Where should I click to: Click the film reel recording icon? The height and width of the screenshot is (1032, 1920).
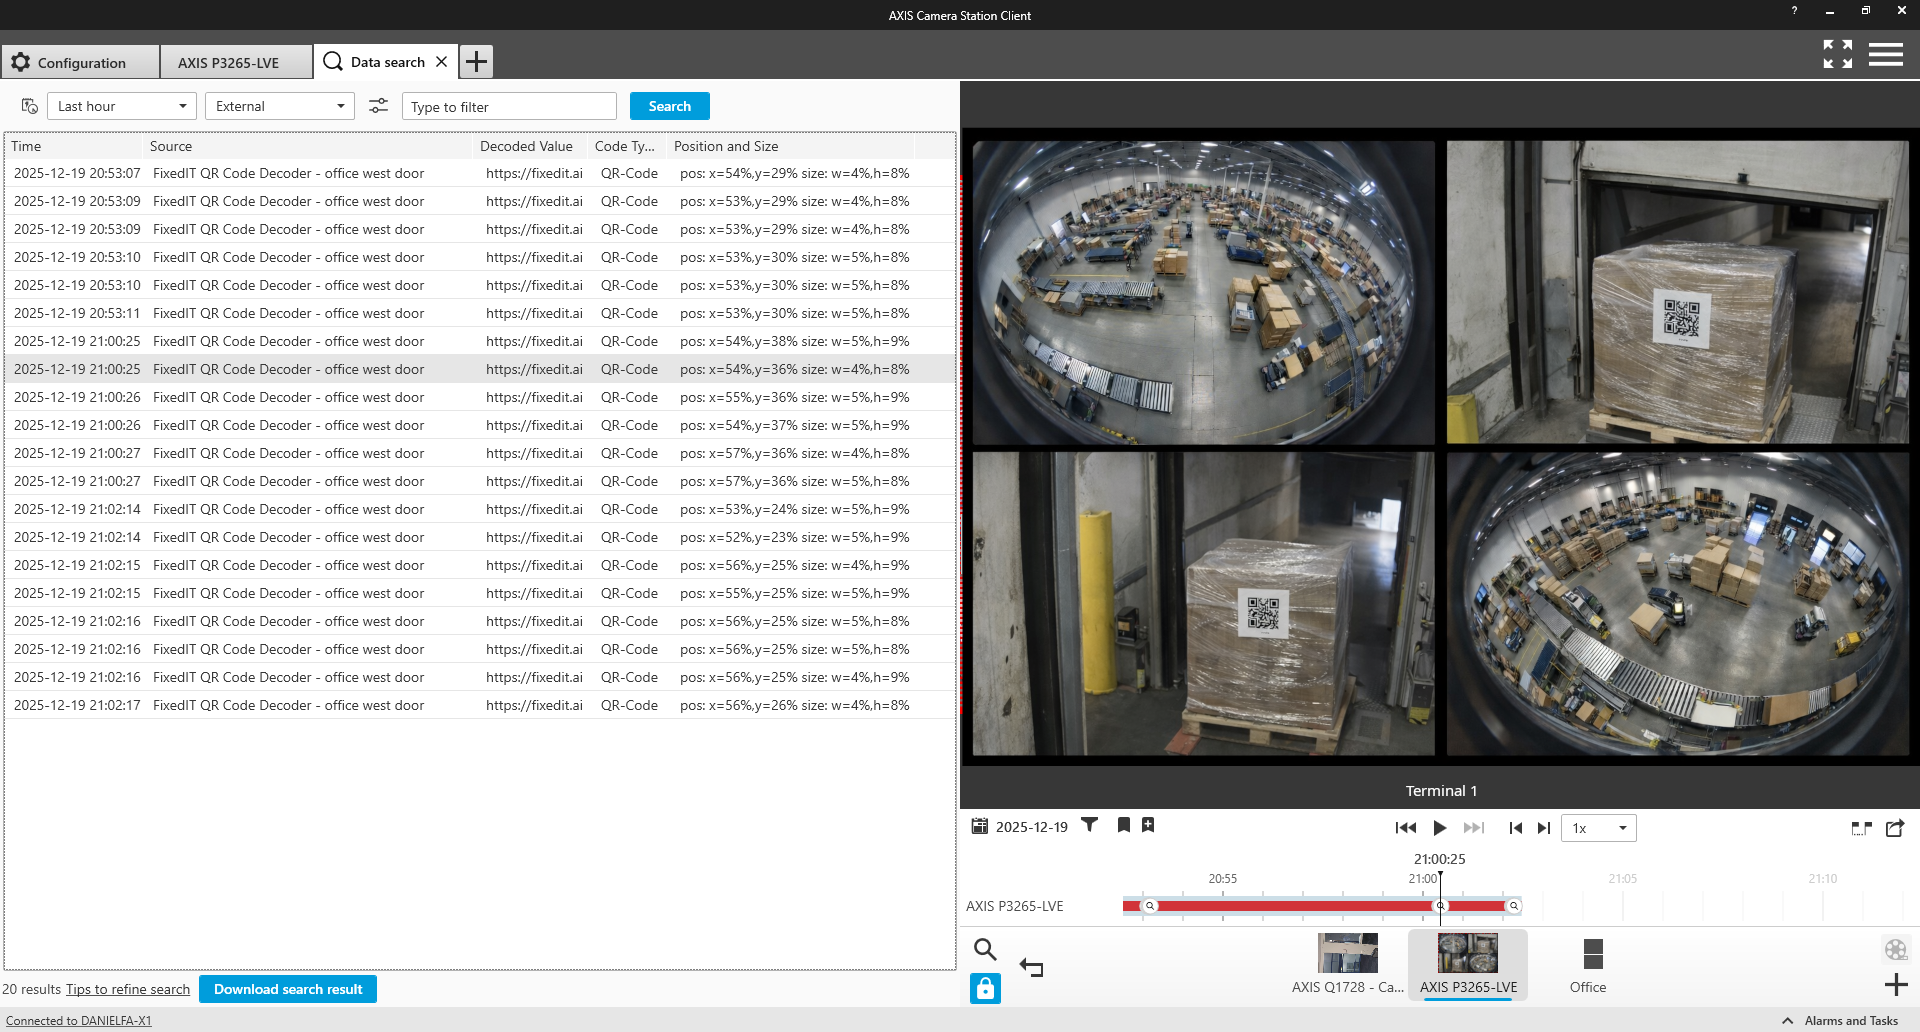(1896, 949)
